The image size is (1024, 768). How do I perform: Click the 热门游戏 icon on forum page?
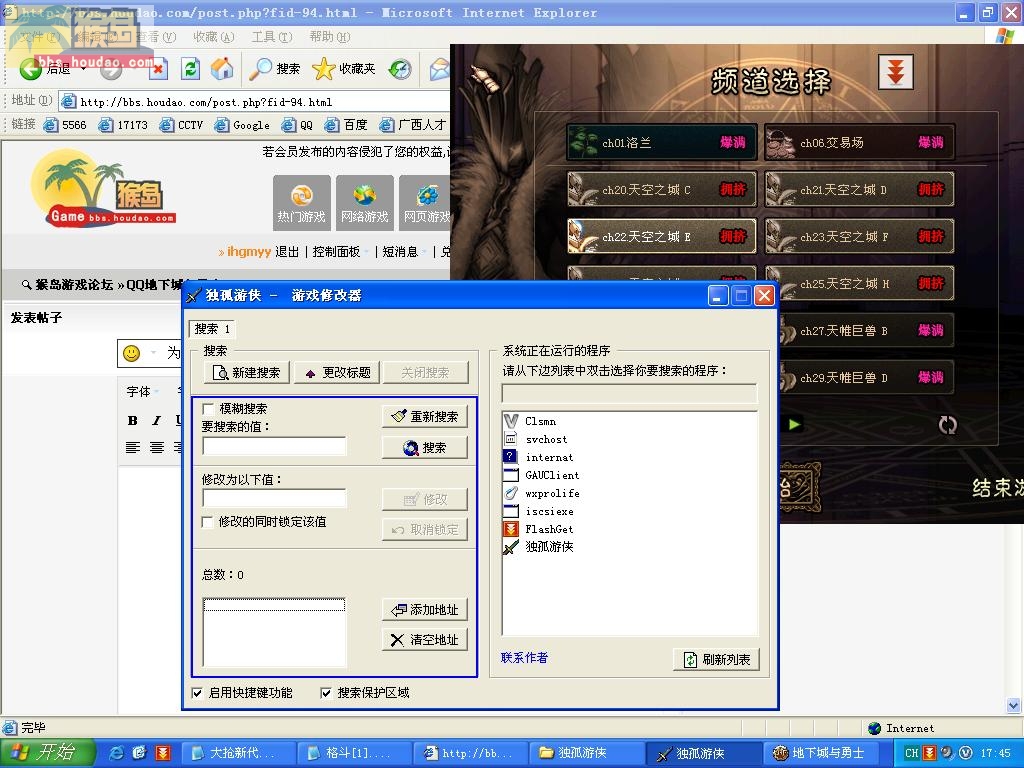click(302, 202)
